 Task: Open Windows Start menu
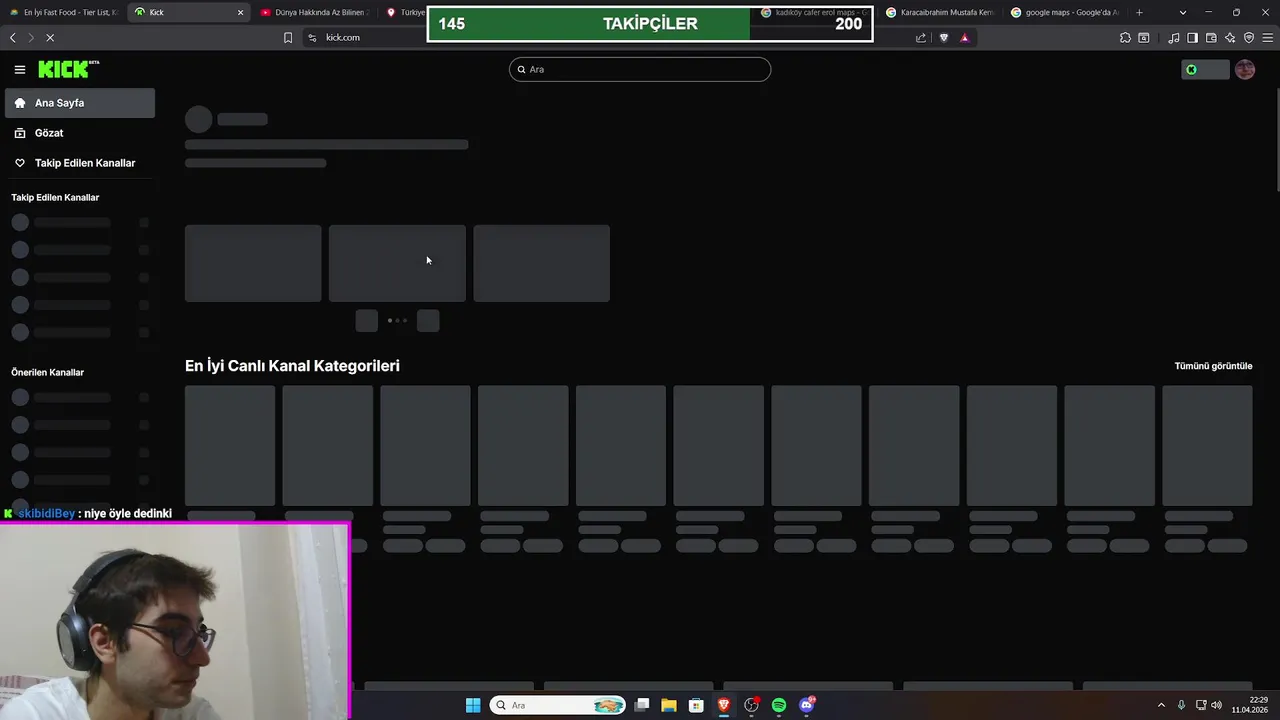tap(473, 705)
